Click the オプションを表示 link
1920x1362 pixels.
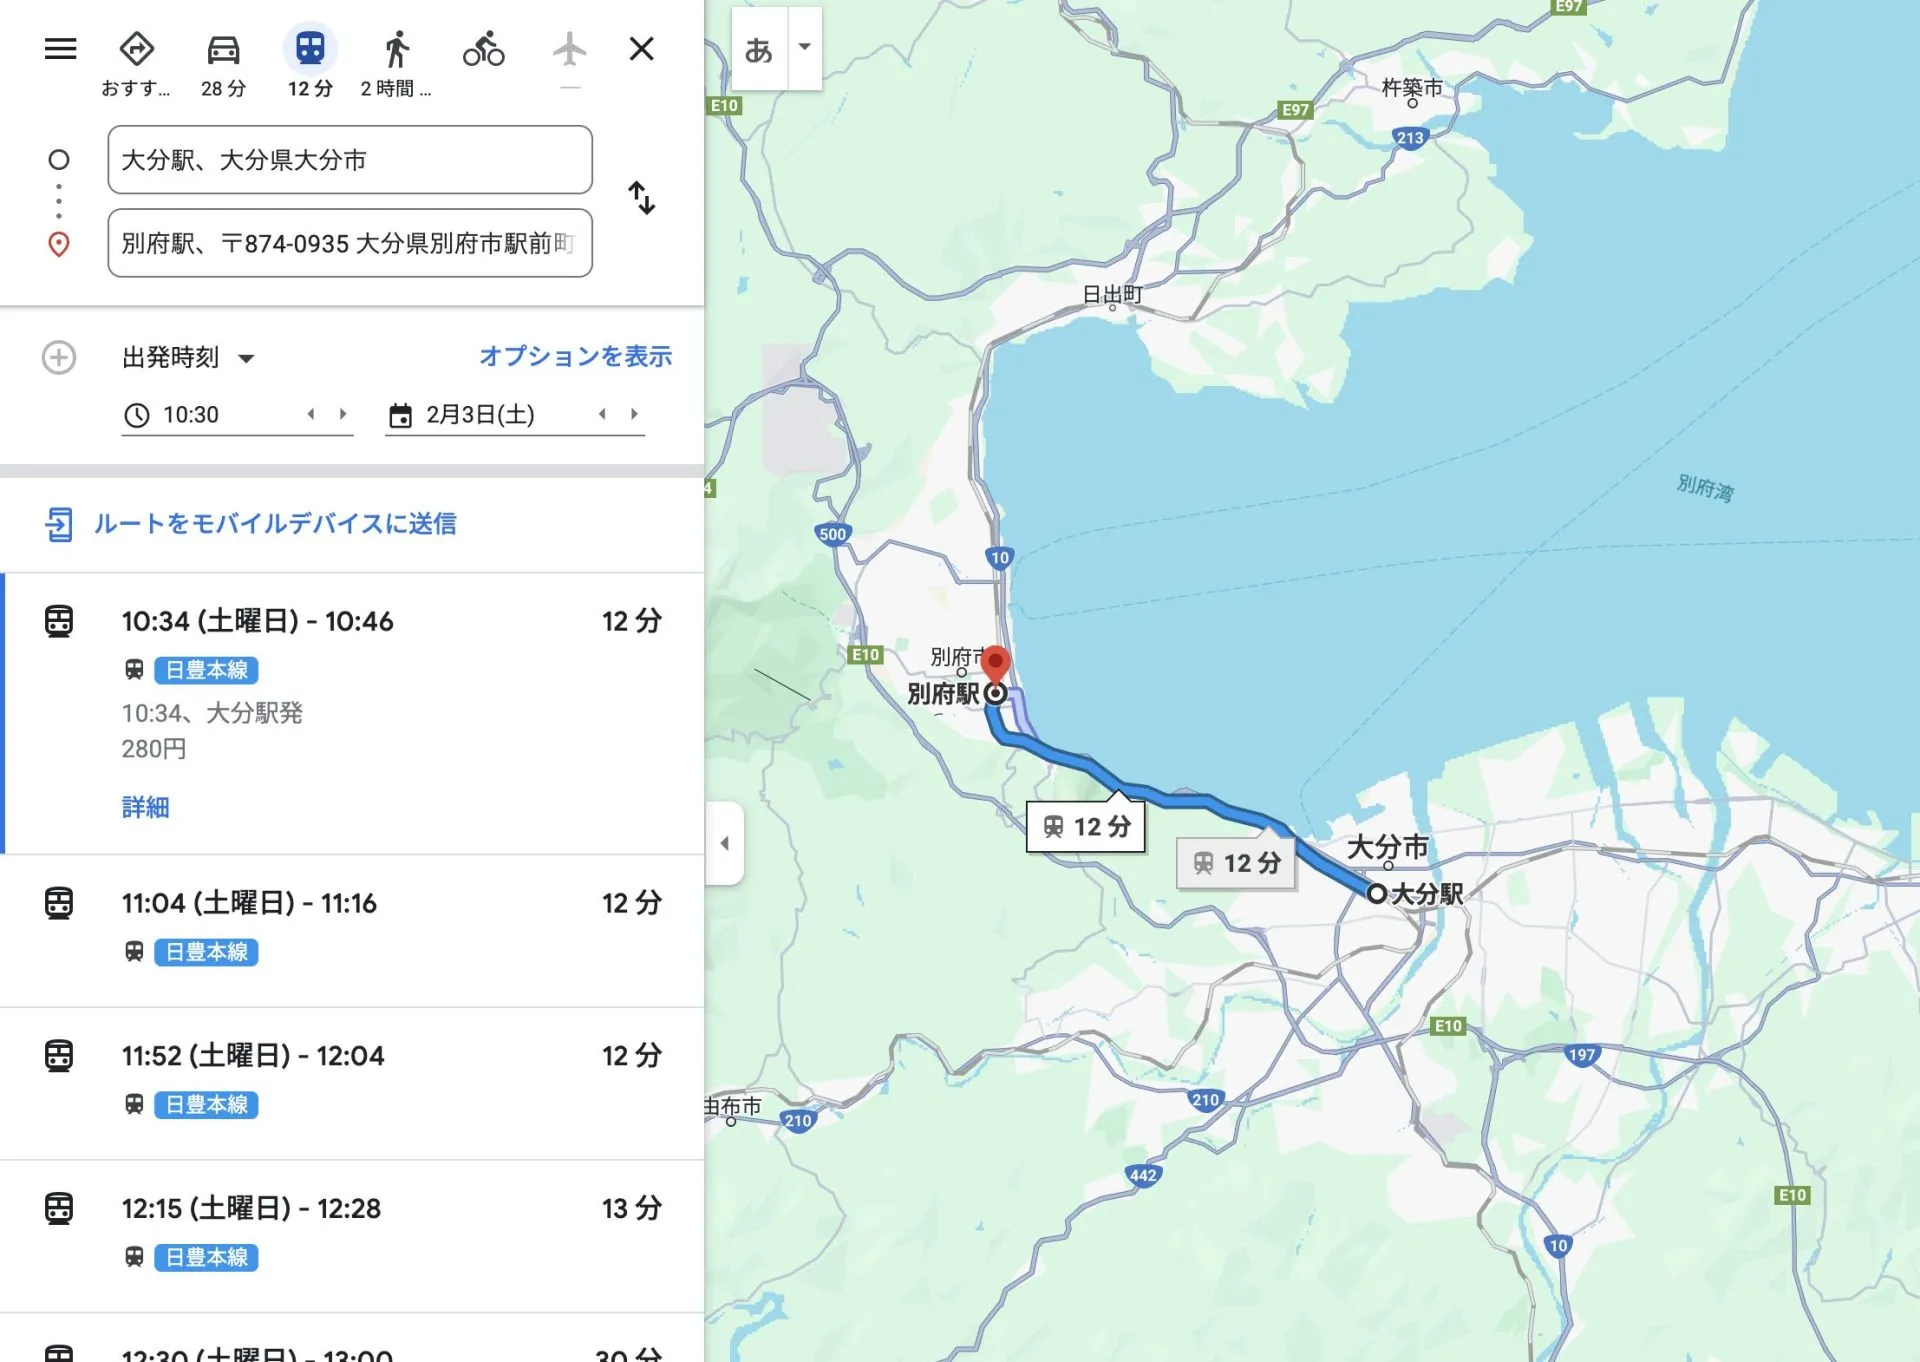coord(575,356)
